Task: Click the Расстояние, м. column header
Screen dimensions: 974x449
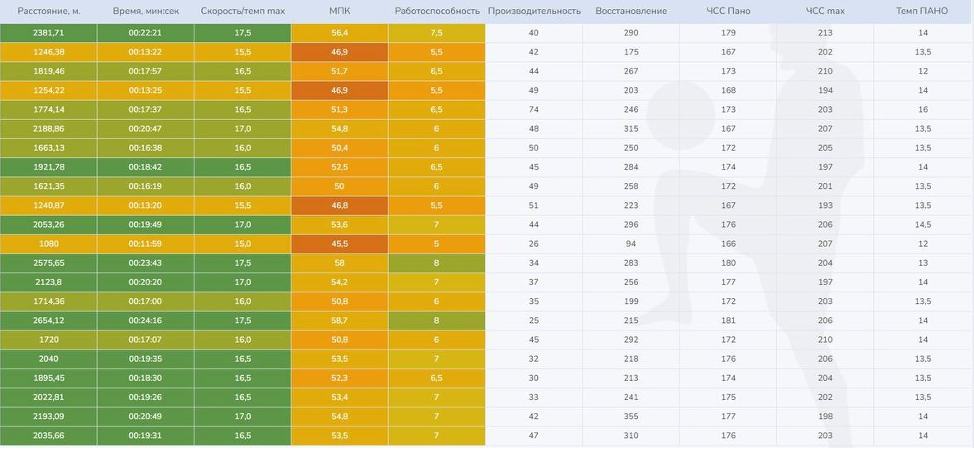Action: [48, 10]
